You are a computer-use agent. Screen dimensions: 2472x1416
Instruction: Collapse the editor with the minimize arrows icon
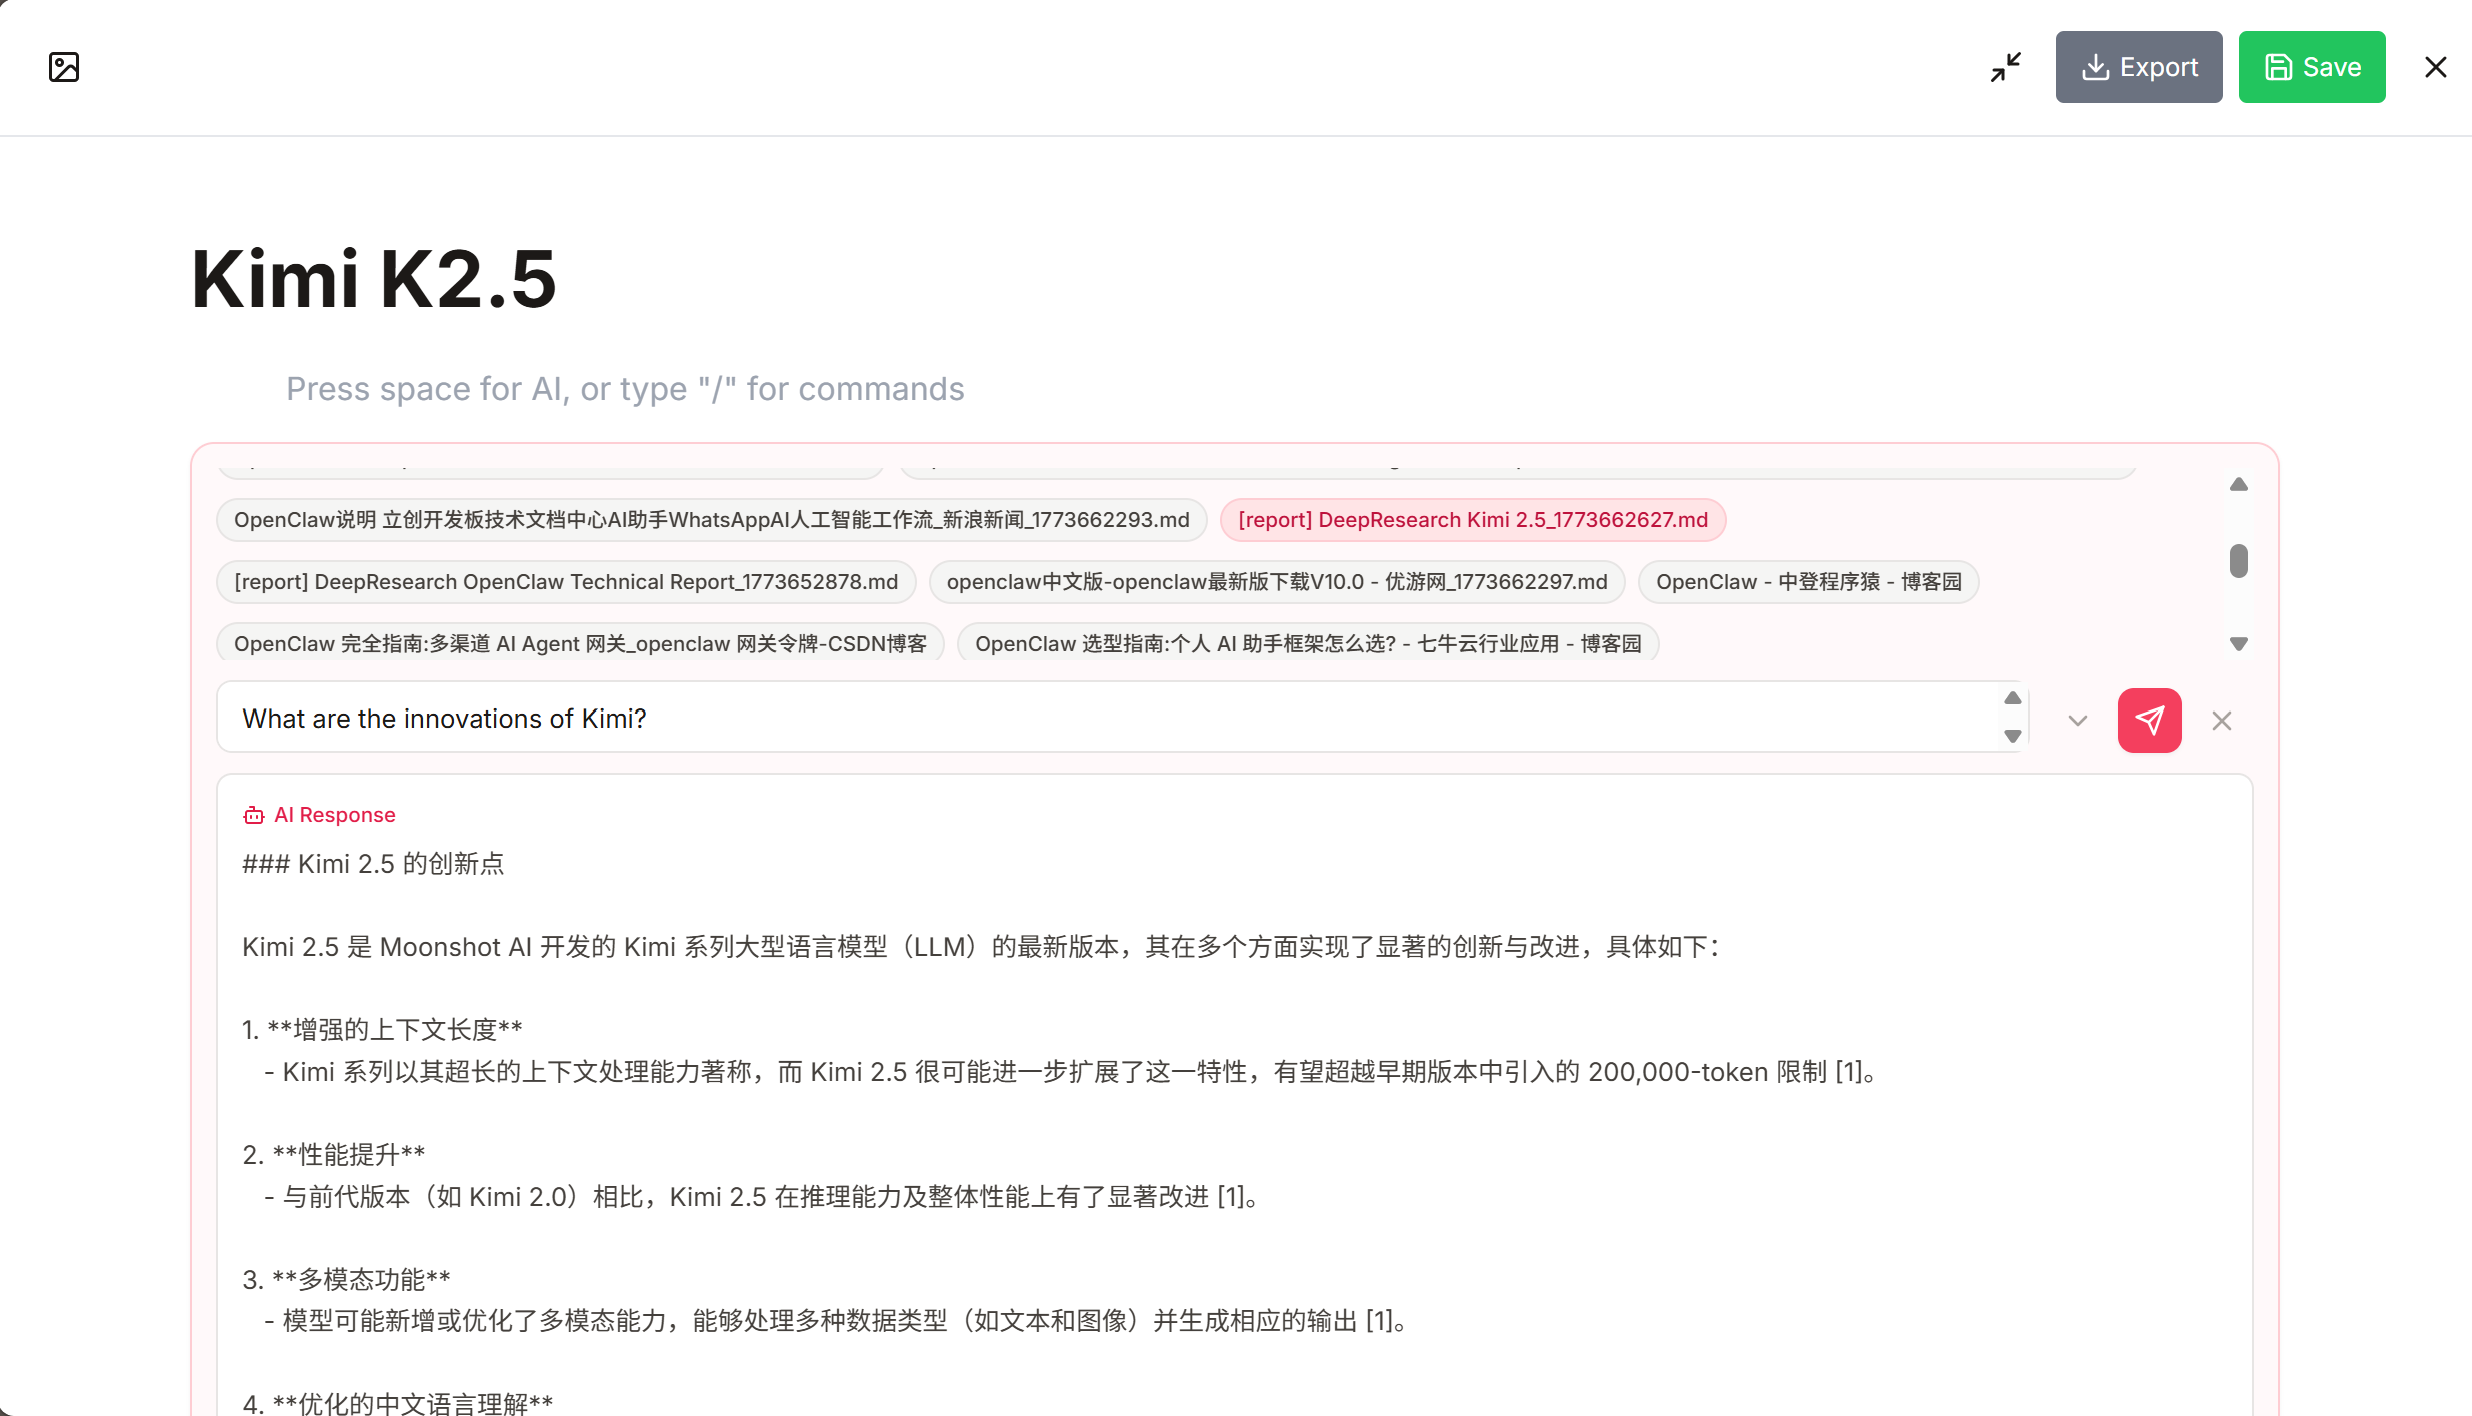pyautogui.click(x=2006, y=67)
